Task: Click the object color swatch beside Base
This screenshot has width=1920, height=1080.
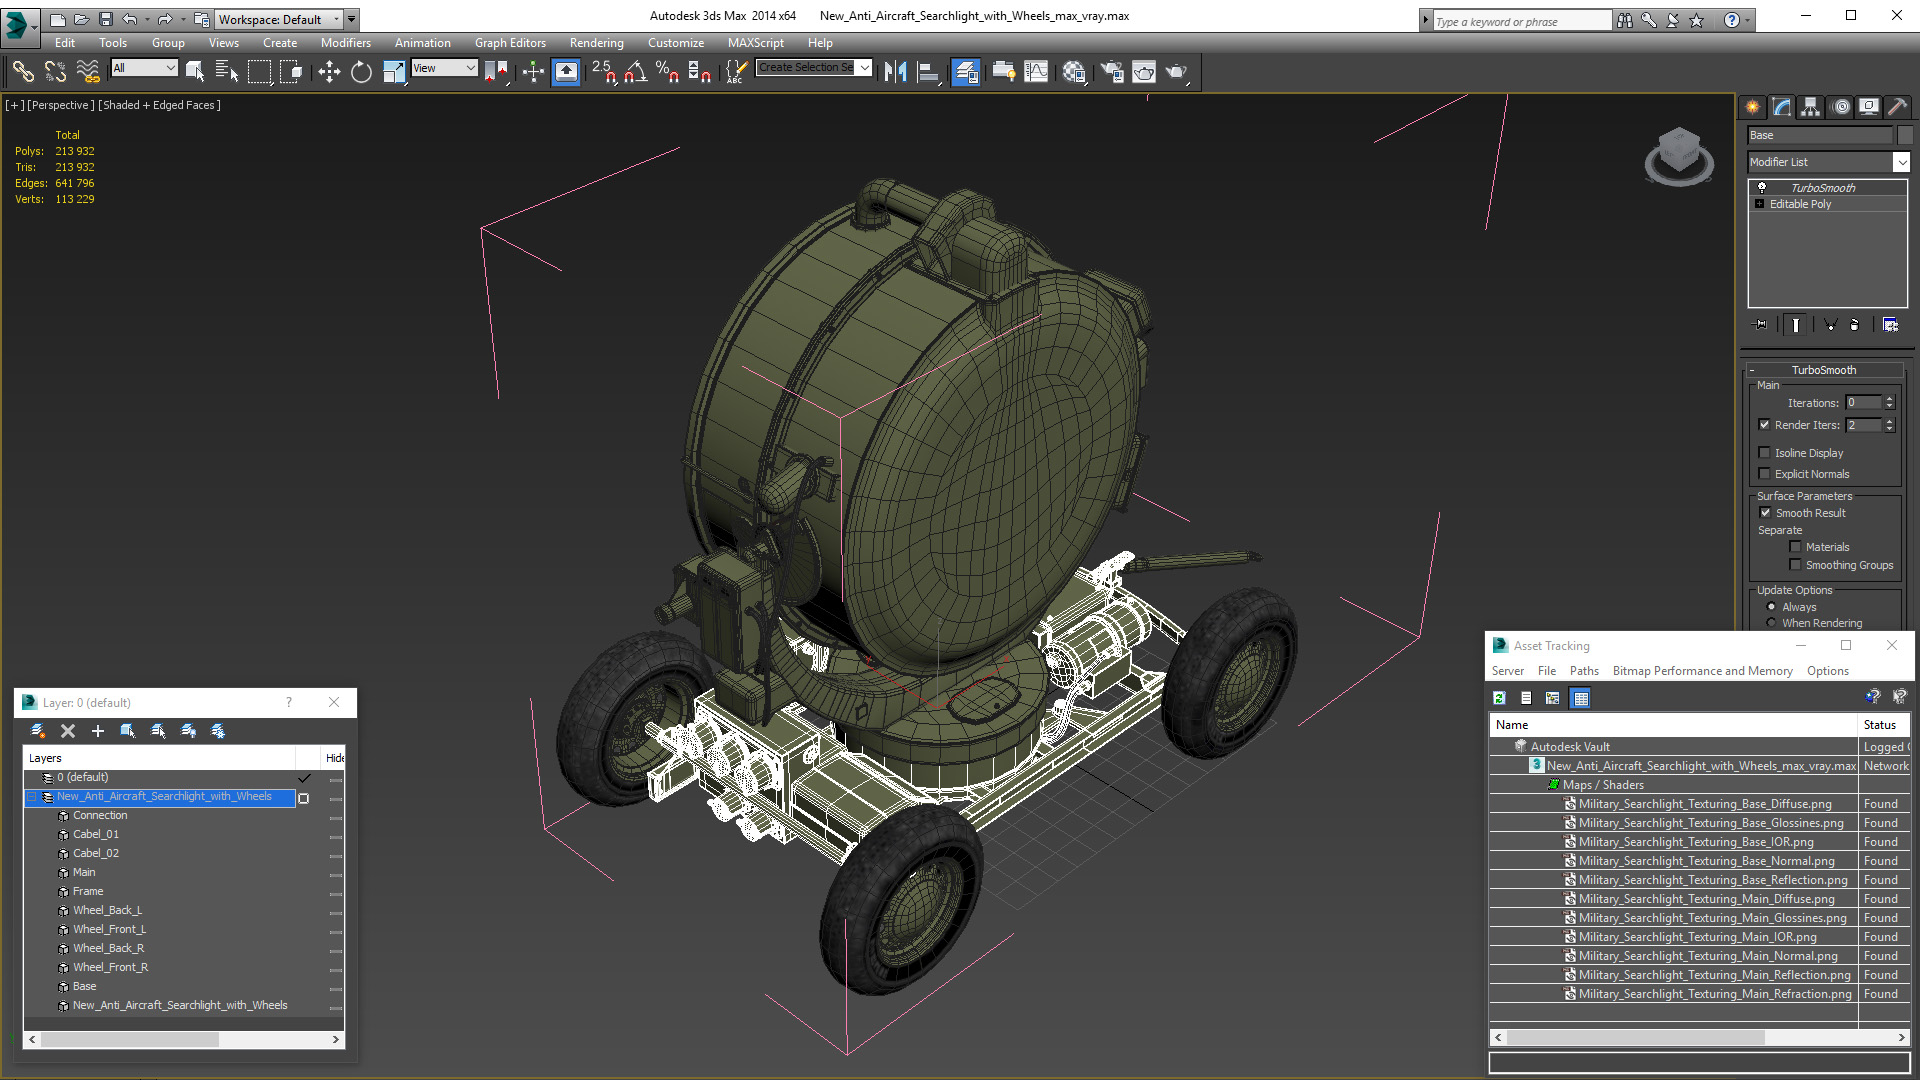Action: (1904, 135)
